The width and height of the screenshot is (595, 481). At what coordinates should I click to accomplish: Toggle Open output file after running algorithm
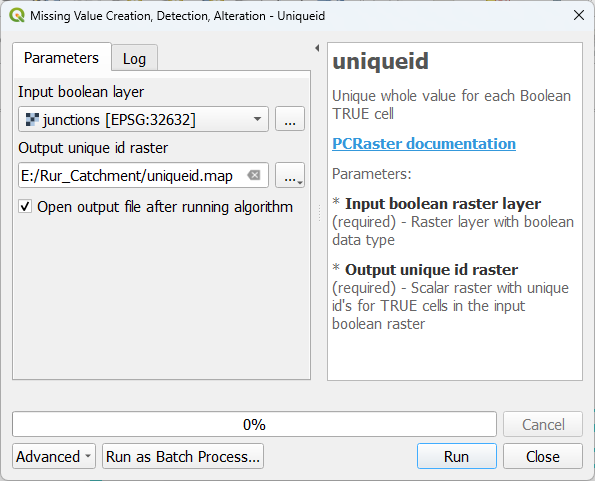25,207
